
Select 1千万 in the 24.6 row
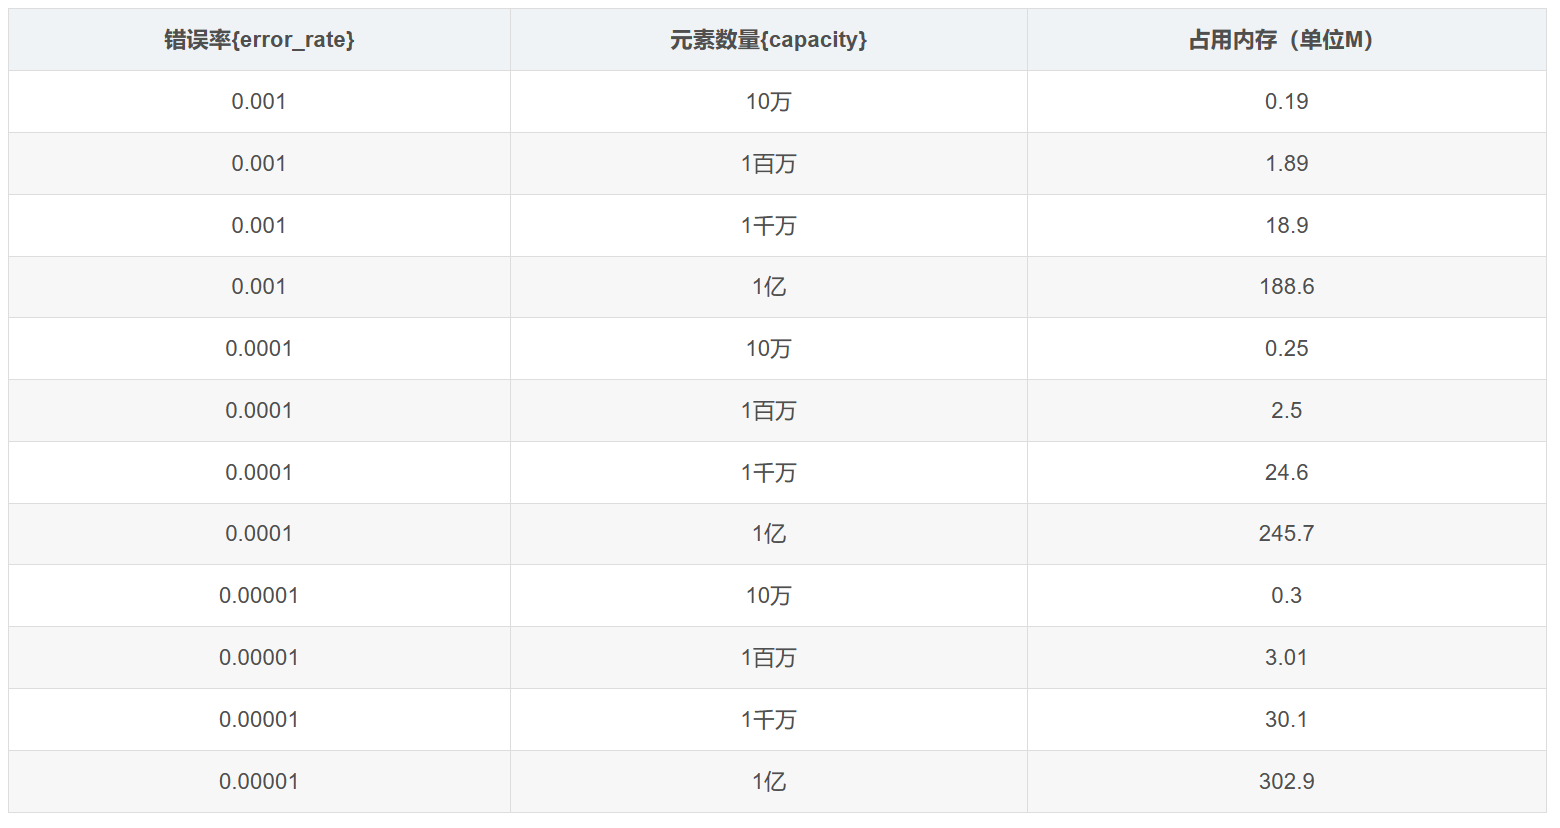(x=768, y=473)
